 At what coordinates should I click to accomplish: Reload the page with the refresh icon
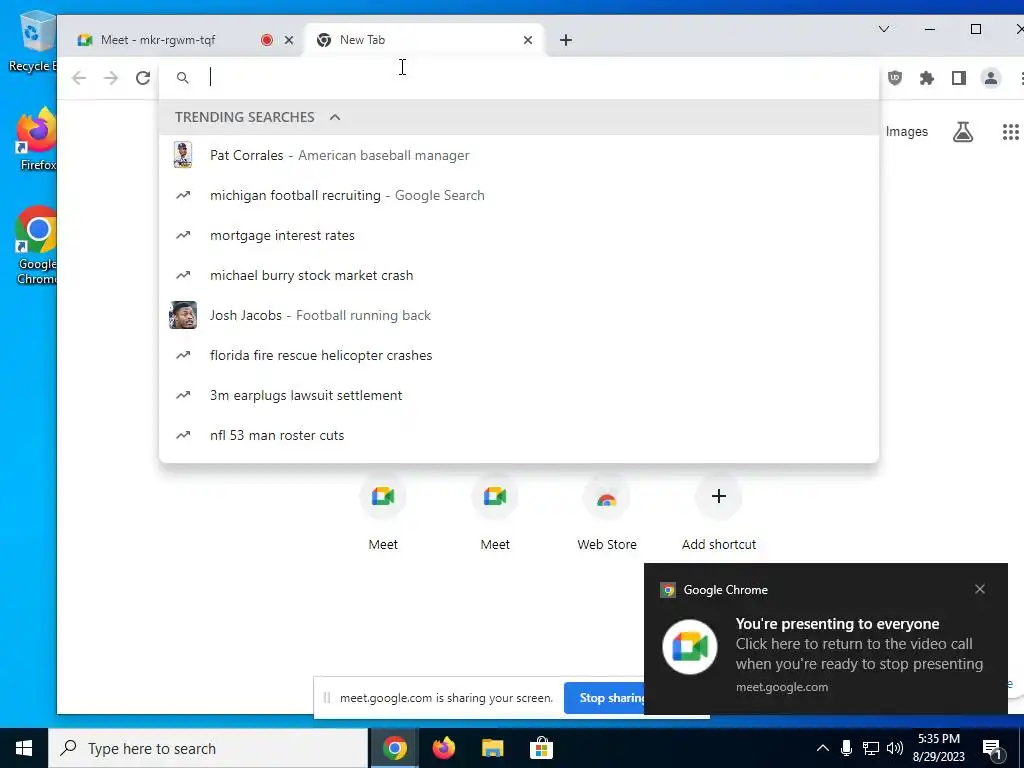click(x=143, y=78)
